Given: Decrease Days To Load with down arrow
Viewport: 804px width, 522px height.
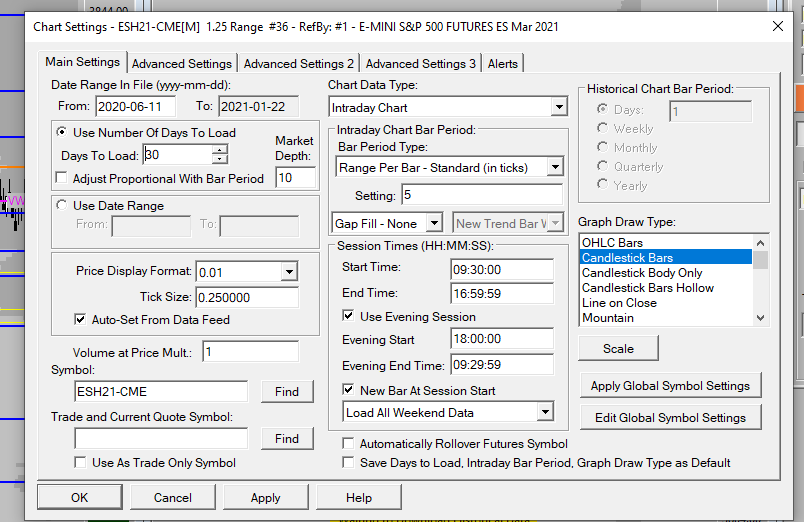Looking at the screenshot, I should 219,159.
